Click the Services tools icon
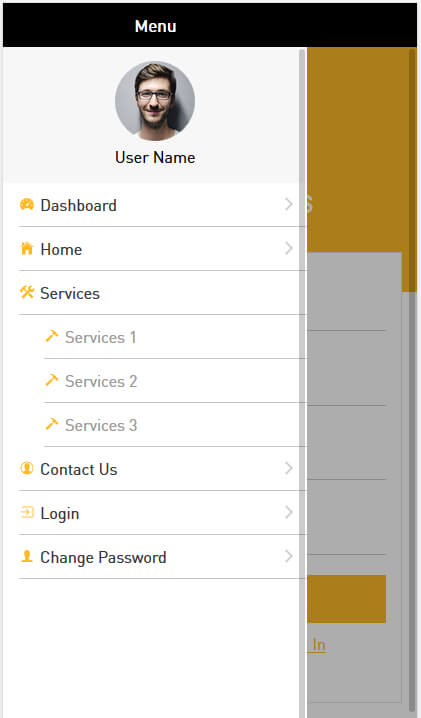Screen dimensions: 421x718 click(27, 292)
